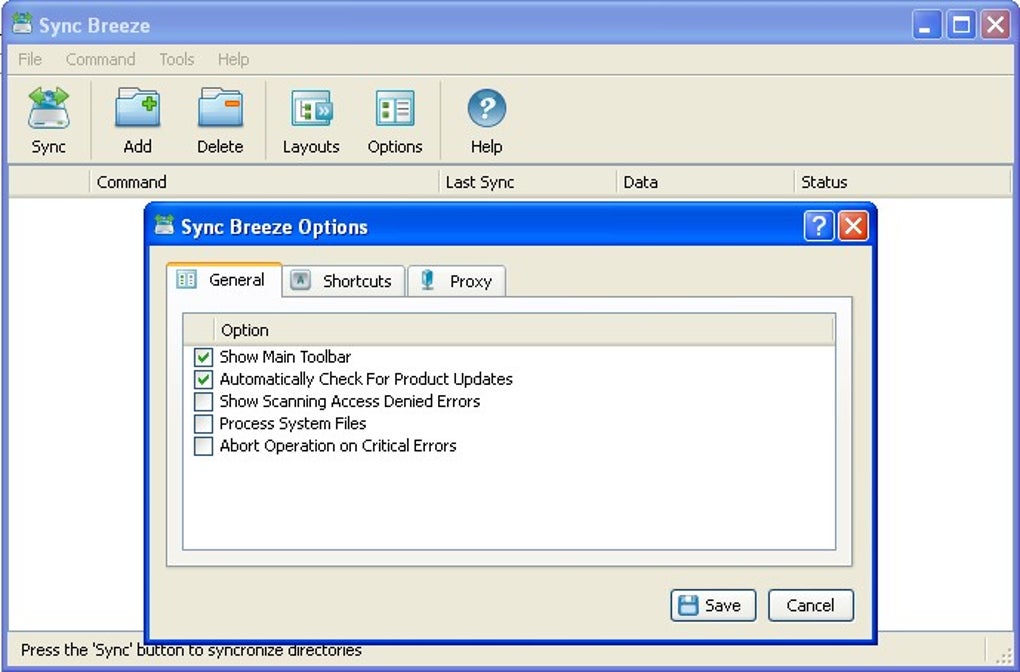Viewport: 1020px width, 672px height.
Task: Uncheck Show Main Toolbar
Action: pyautogui.click(x=203, y=357)
